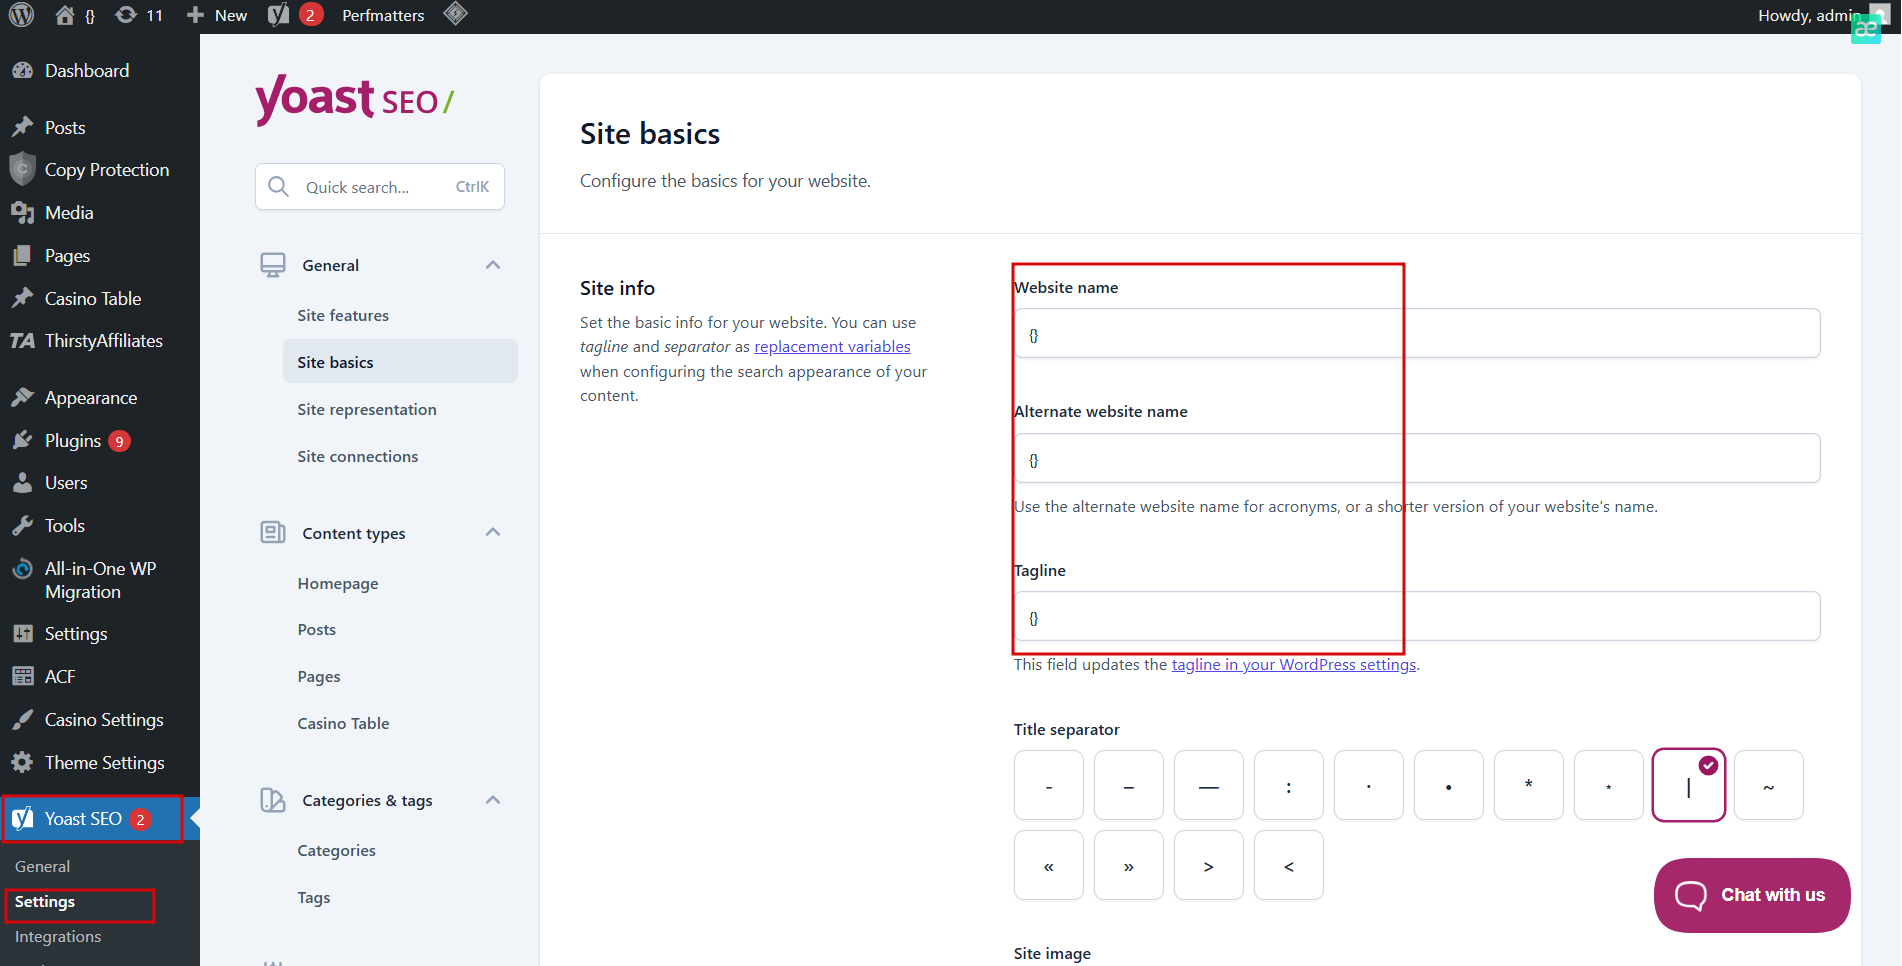Open Site features settings
The width and height of the screenshot is (1902, 966).
click(x=343, y=316)
